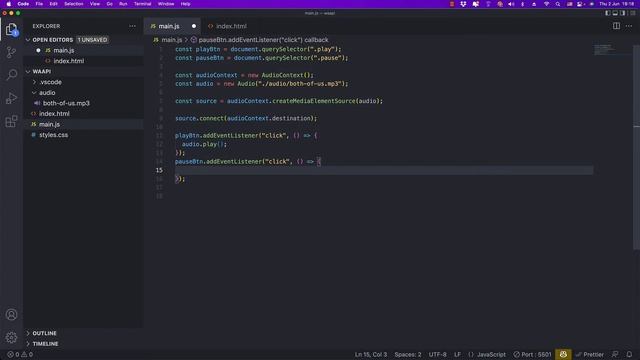This screenshot has height=360, width=640.
Task: Expand the Outline section
Action: 44,333
